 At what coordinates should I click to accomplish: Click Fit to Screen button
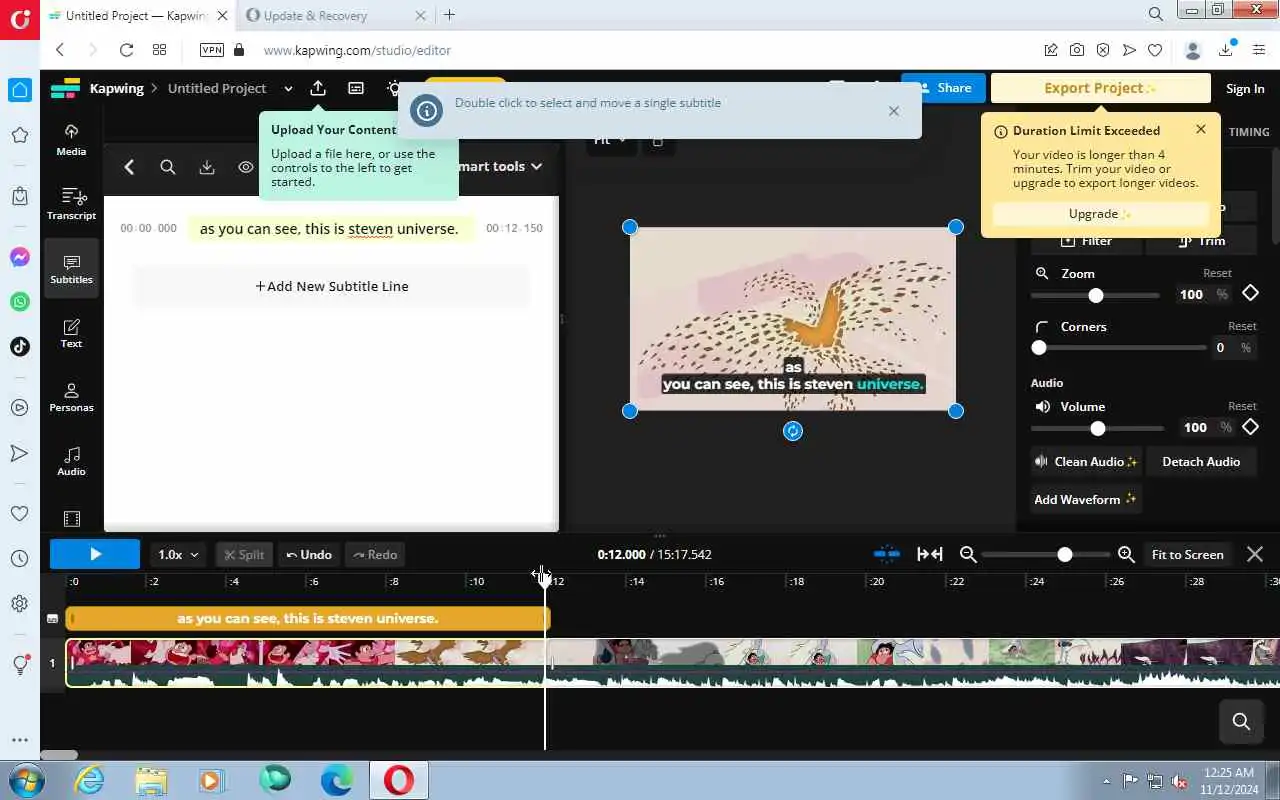(1187, 554)
